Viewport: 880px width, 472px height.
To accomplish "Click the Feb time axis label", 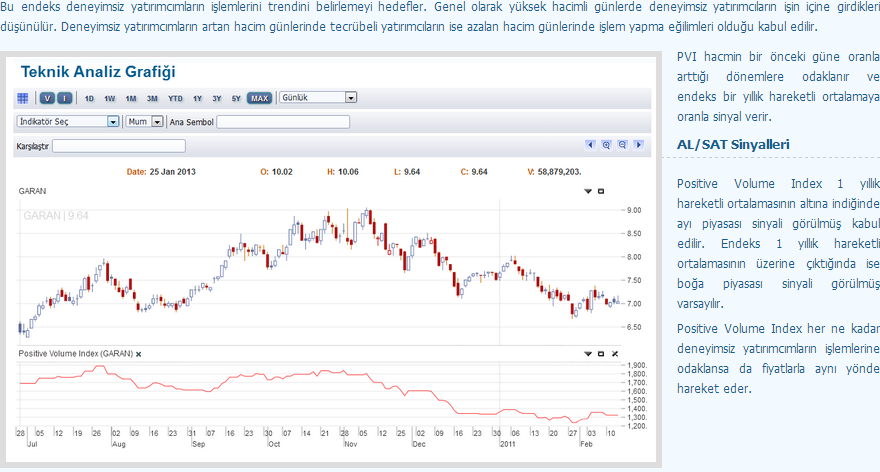I will pos(586,444).
